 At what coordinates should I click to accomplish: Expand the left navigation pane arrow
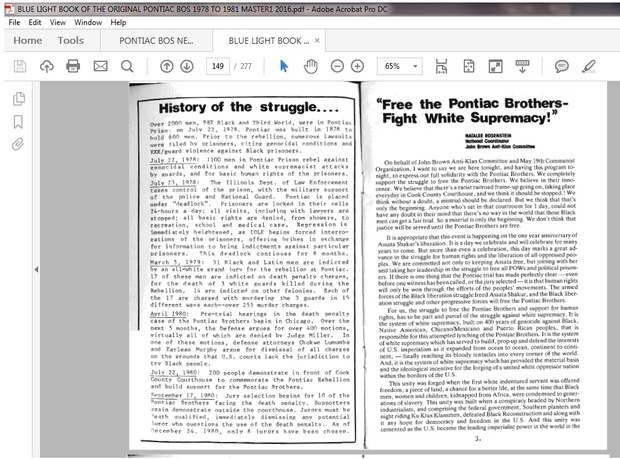tap(36, 270)
